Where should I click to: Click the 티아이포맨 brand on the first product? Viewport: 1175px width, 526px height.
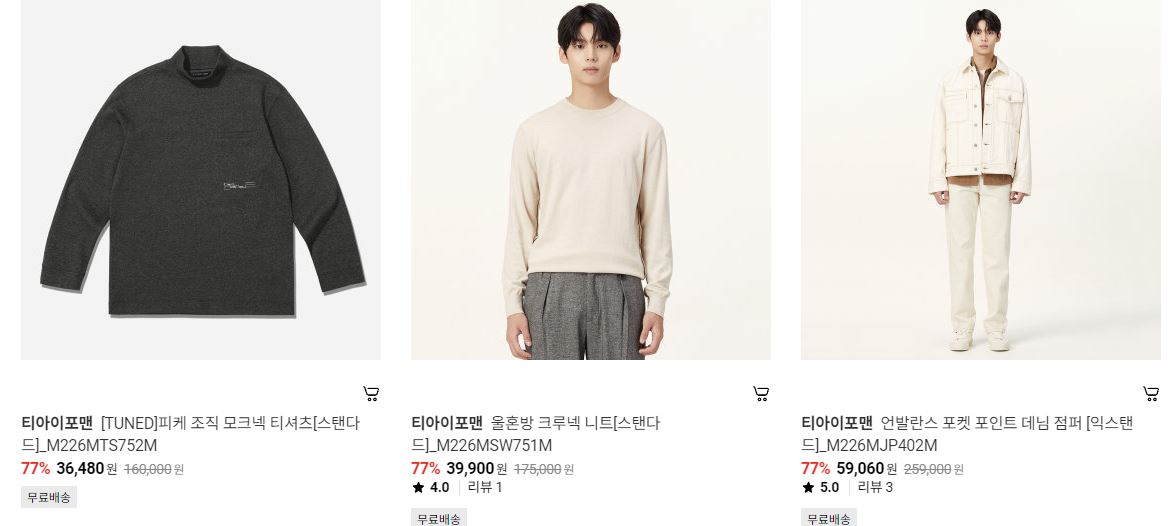57,423
